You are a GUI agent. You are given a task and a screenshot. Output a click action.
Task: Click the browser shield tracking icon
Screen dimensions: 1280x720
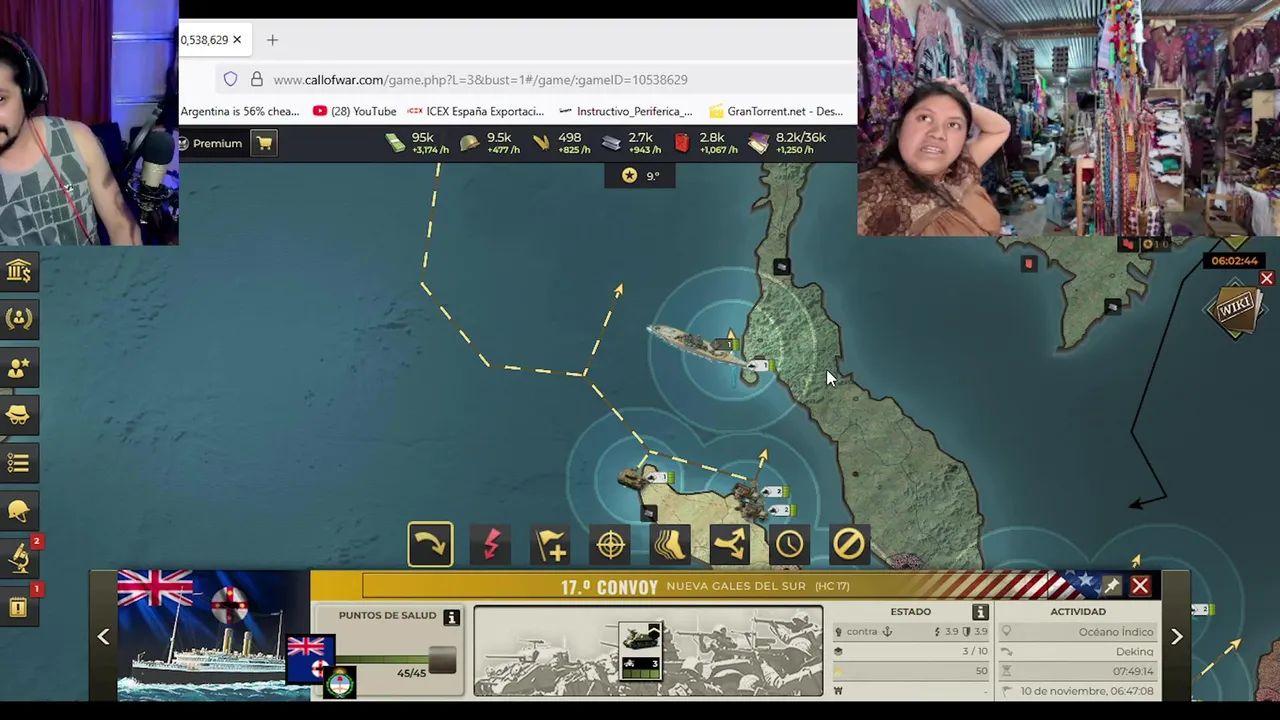tap(231, 79)
